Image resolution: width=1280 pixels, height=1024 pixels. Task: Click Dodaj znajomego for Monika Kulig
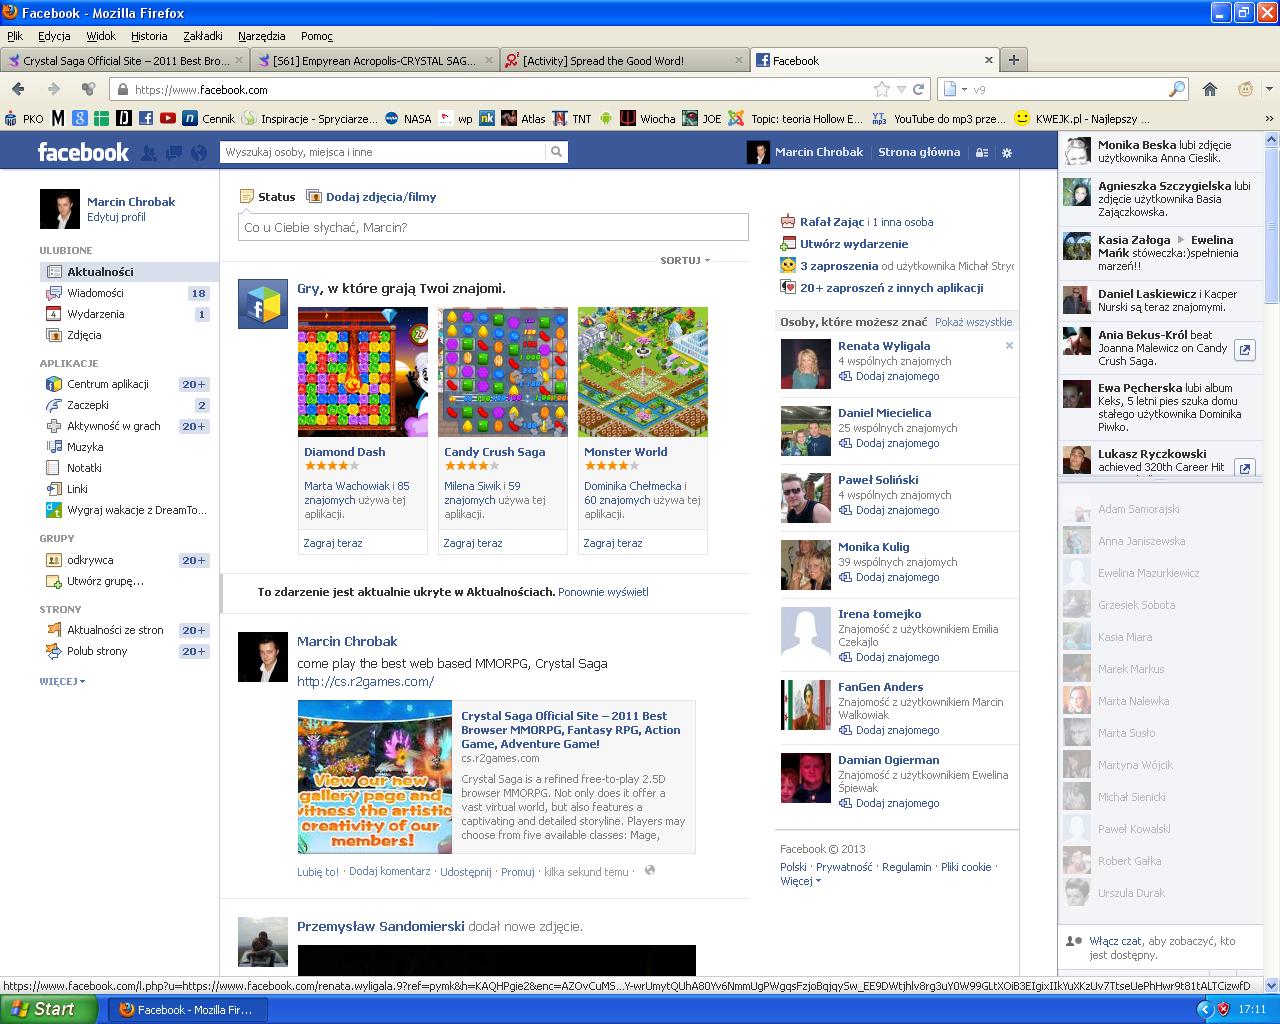click(897, 577)
